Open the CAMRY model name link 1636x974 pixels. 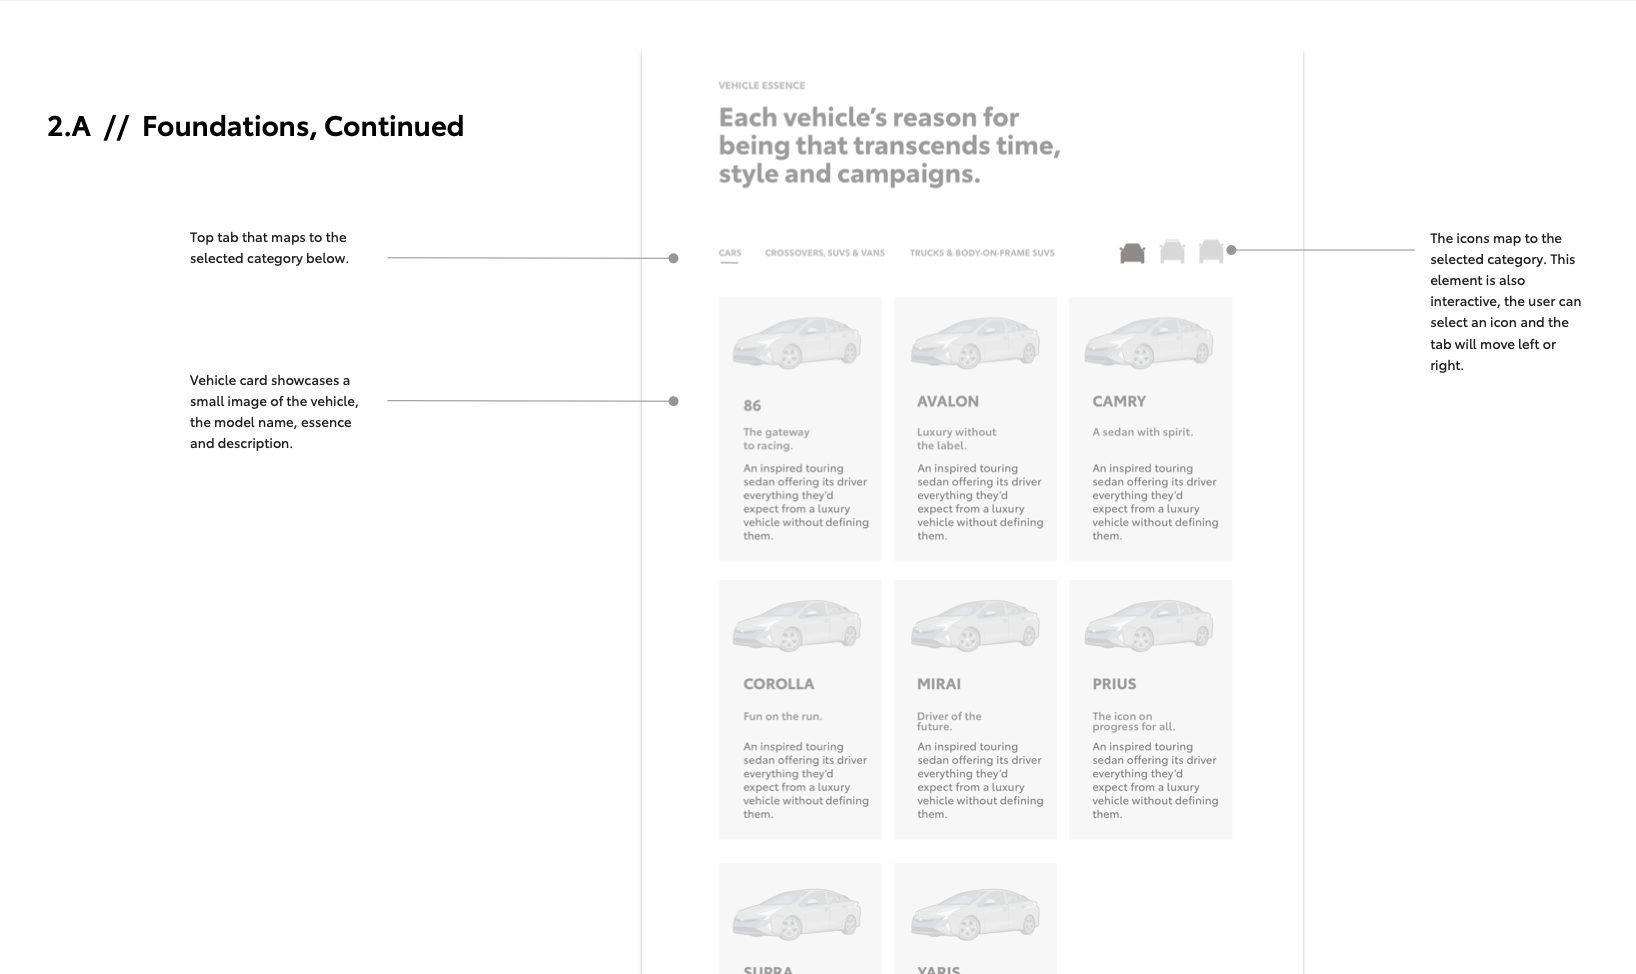click(x=1119, y=401)
